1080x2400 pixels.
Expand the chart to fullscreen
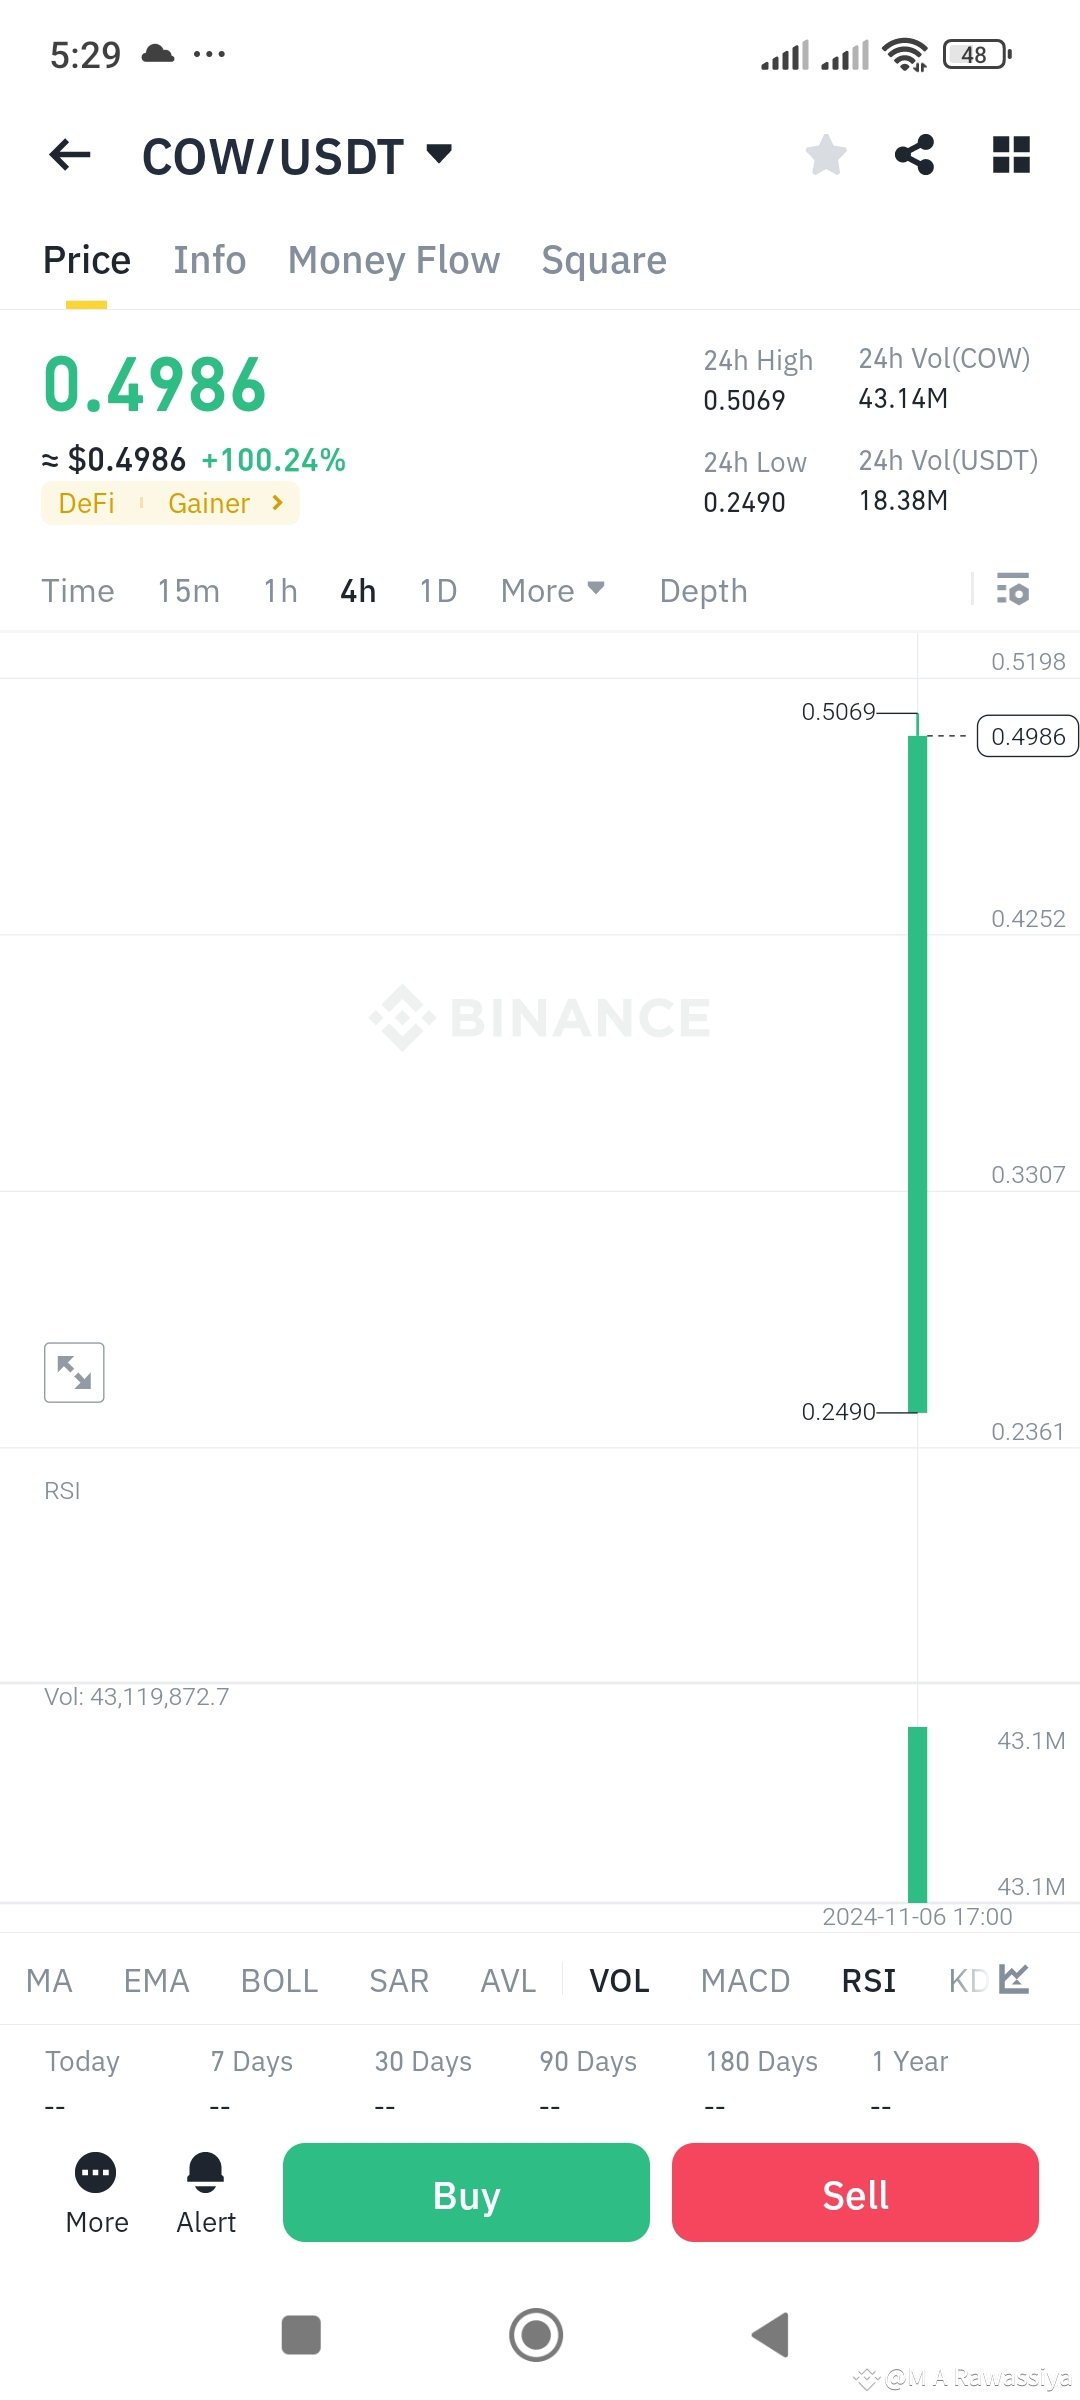pos(74,1372)
